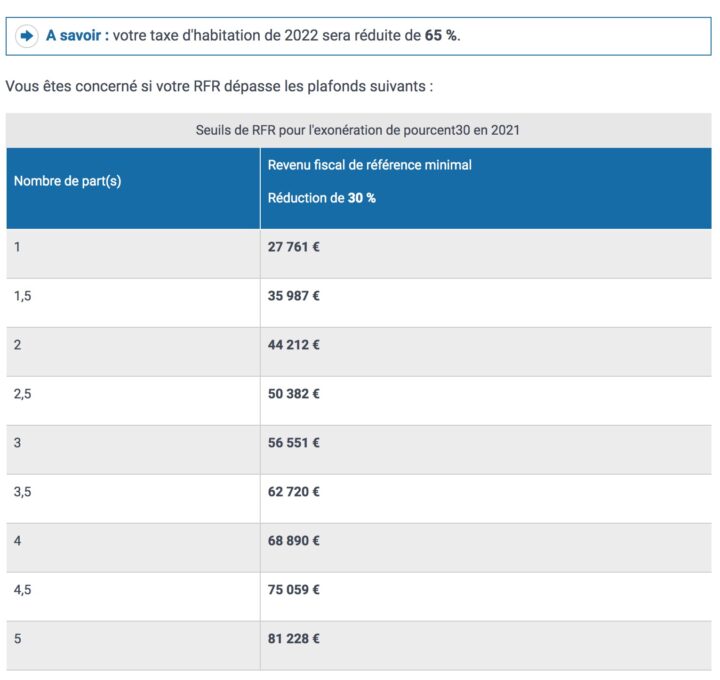Select the 'Revenu fiscal de référence minimal' header
The image size is (720, 680).
(369, 165)
